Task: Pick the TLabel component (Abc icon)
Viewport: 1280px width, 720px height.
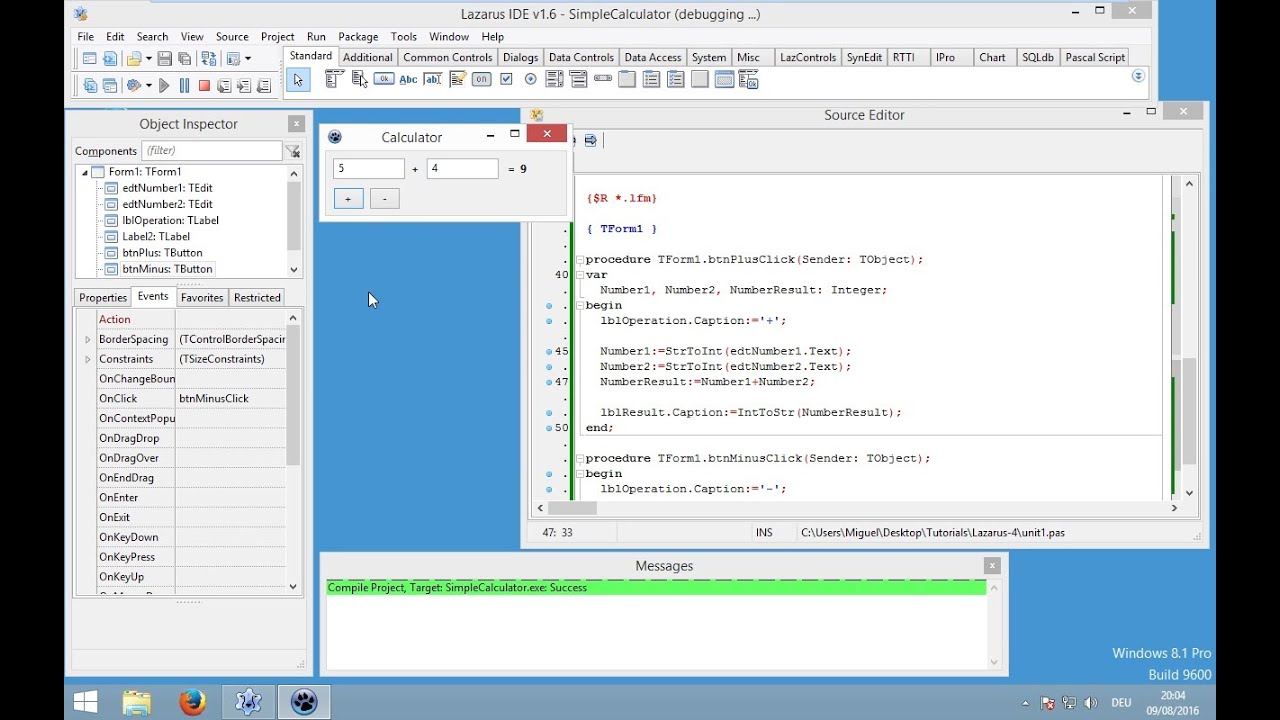Action: (408, 80)
